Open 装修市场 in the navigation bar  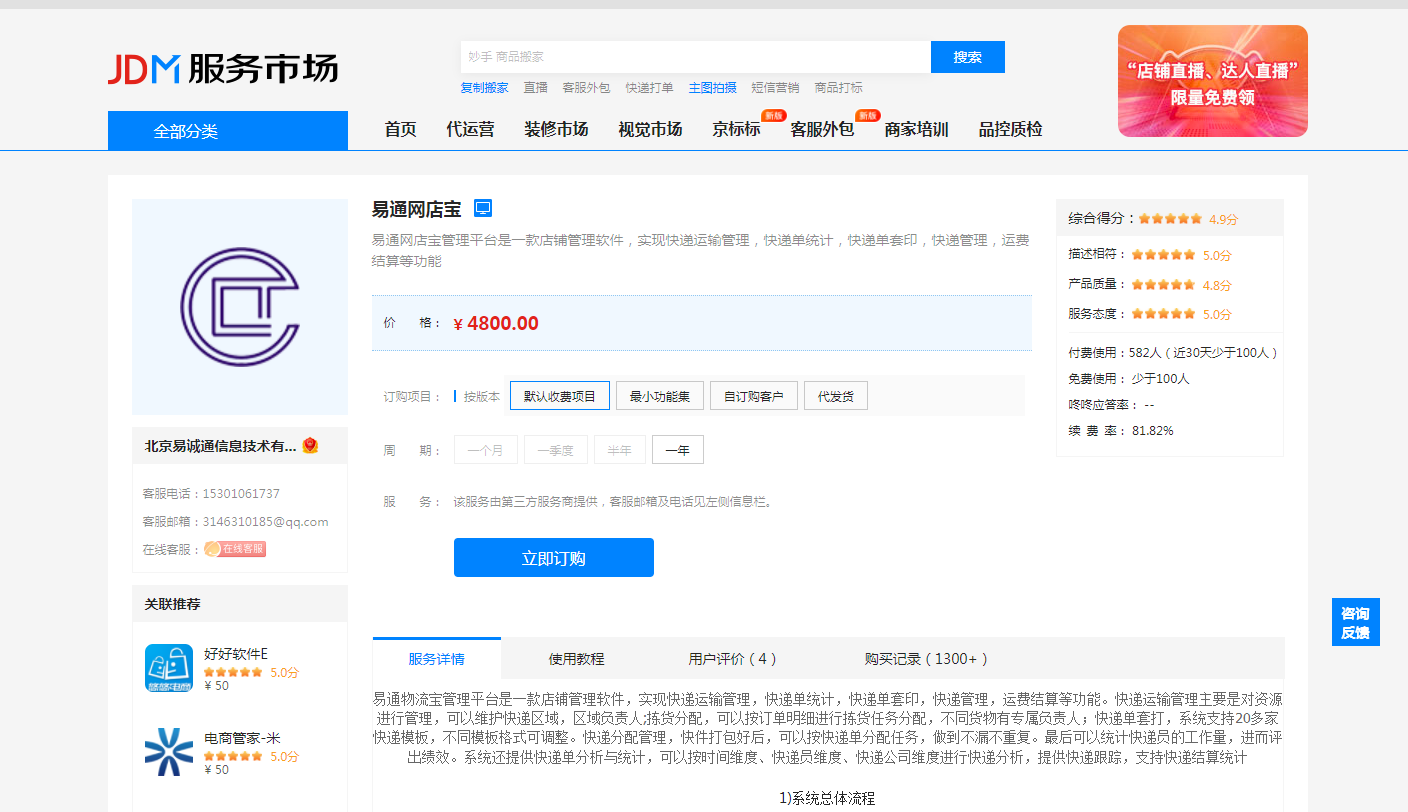click(x=556, y=129)
